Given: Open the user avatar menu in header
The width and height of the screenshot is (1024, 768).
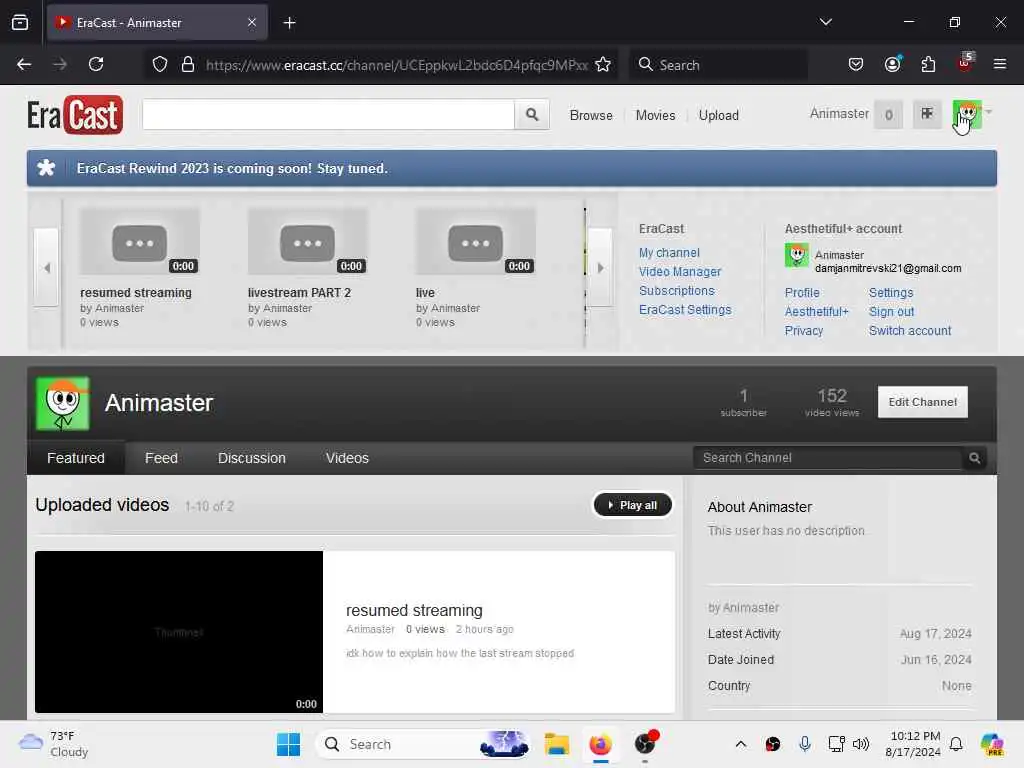Looking at the screenshot, I should click(x=967, y=115).
